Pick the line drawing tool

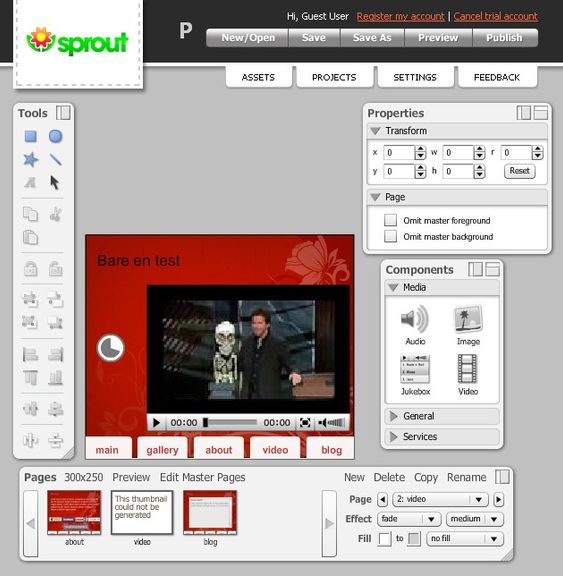click(55, 159)
